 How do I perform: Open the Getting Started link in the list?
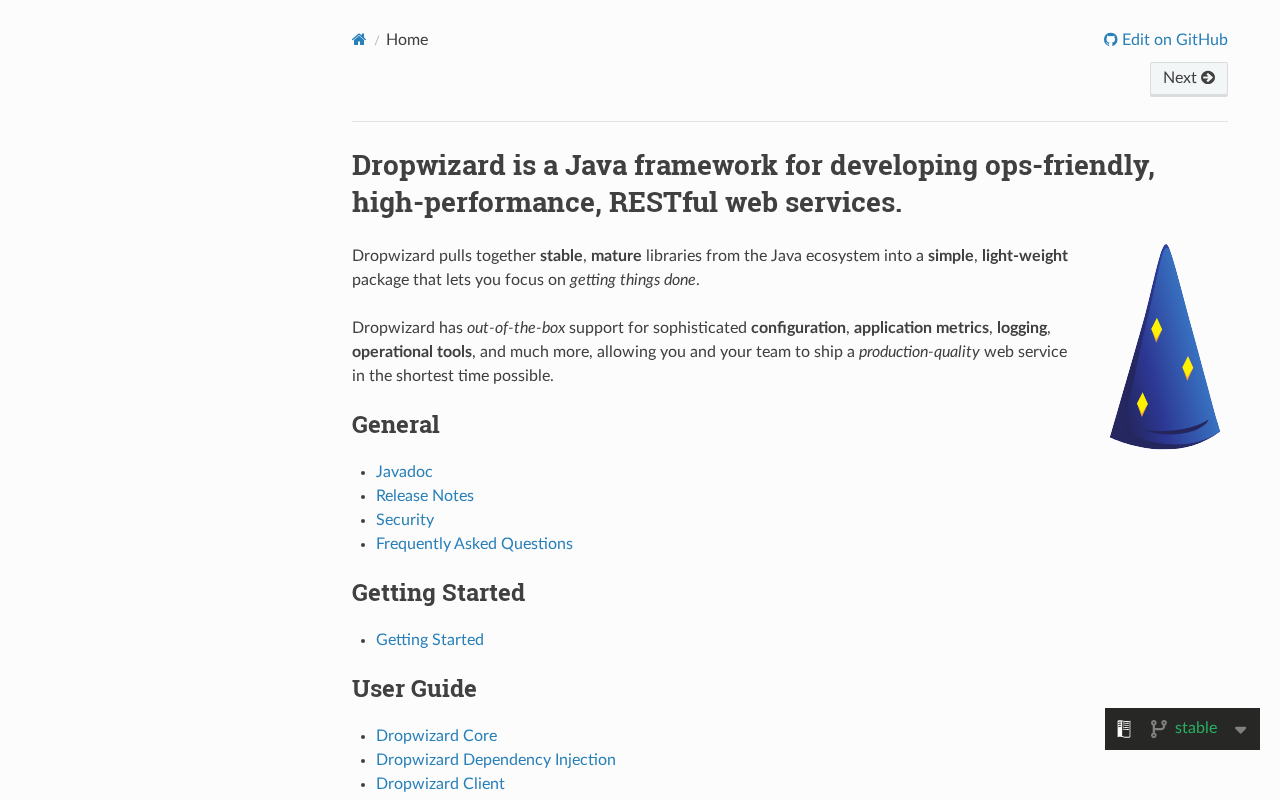click(x=430, y=640)
